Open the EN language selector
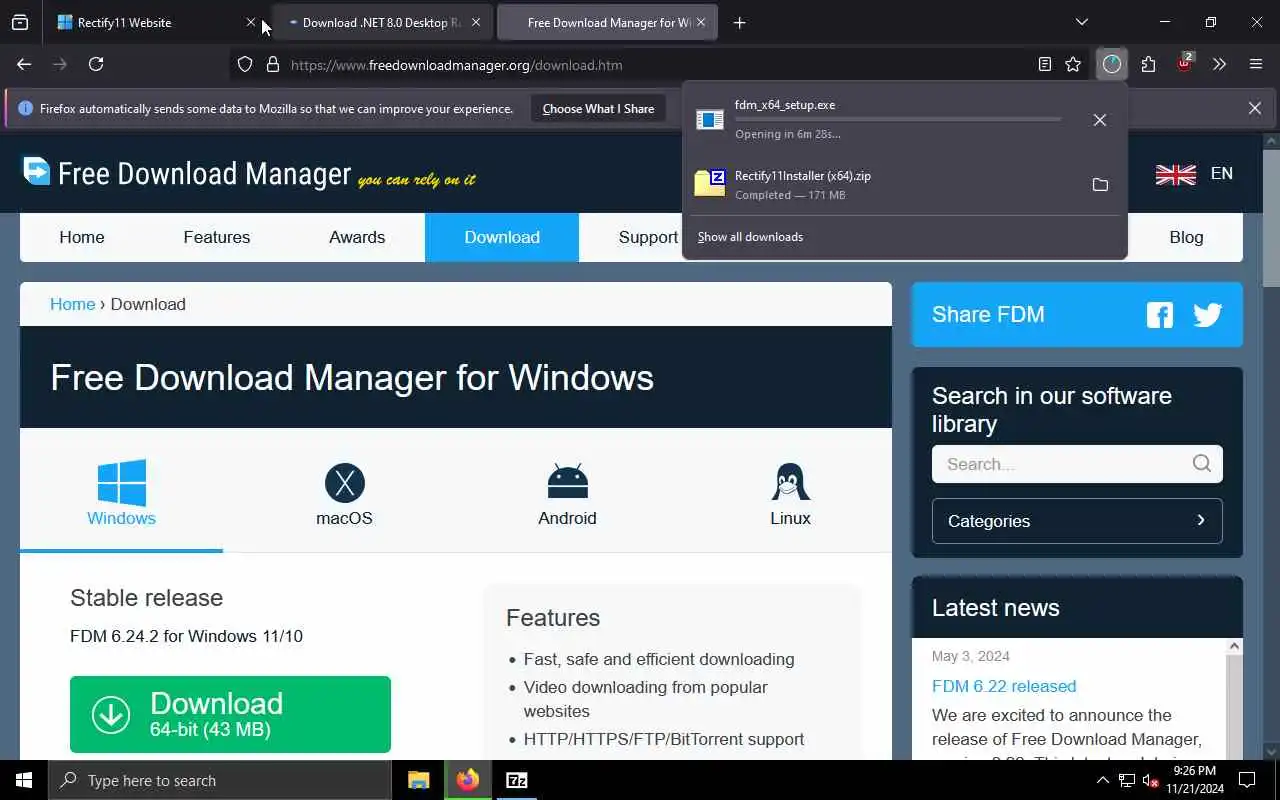The image size is (1280, 800). click(x=1194, y=173)
